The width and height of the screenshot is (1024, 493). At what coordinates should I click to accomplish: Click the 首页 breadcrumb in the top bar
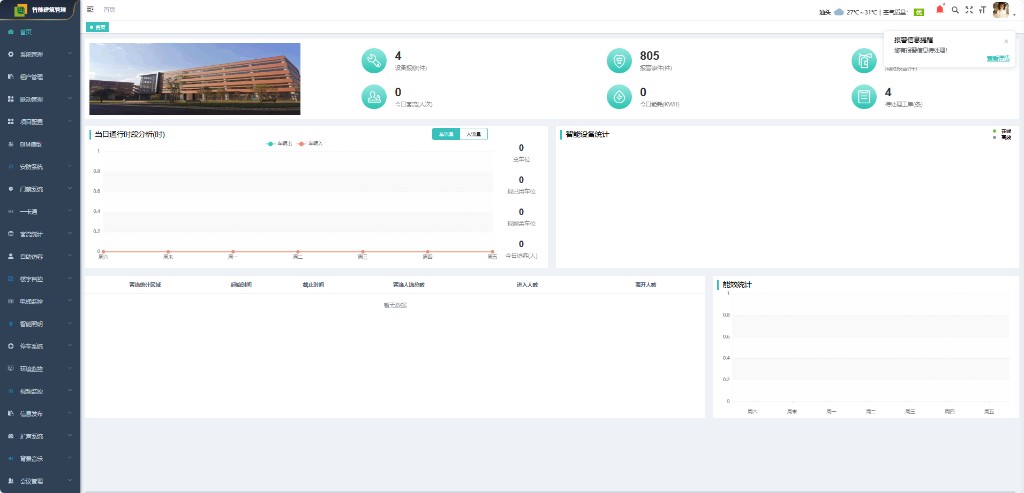coord(110,10)
